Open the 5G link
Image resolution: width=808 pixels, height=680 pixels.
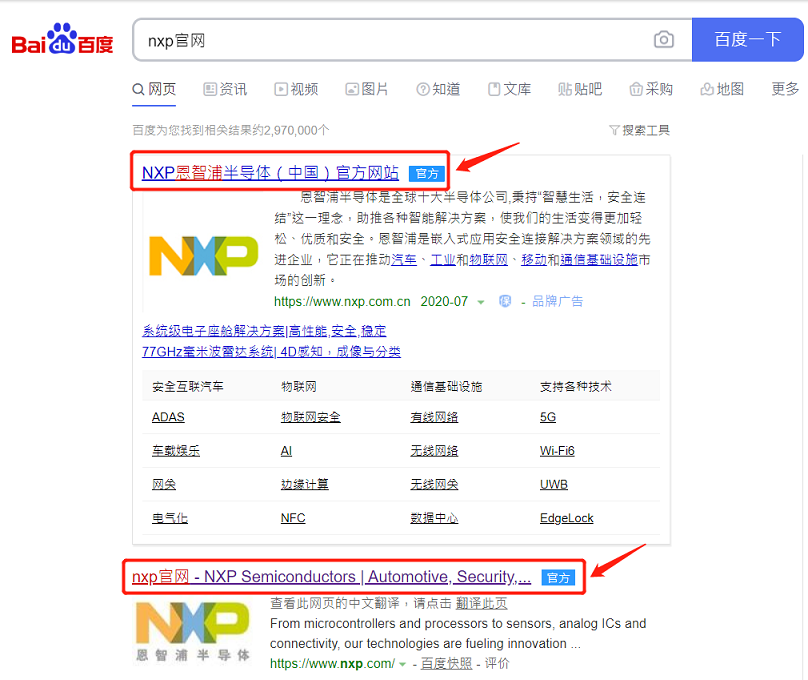tap(548, 417)
